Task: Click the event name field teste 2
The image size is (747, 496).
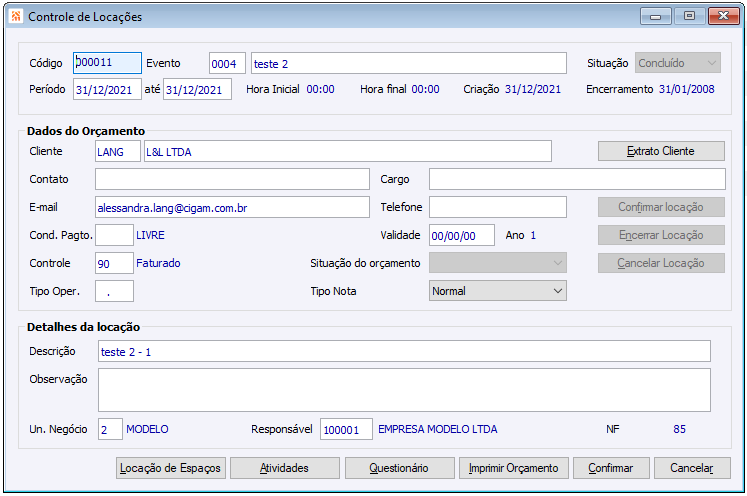Action: (x=409, y=63)
